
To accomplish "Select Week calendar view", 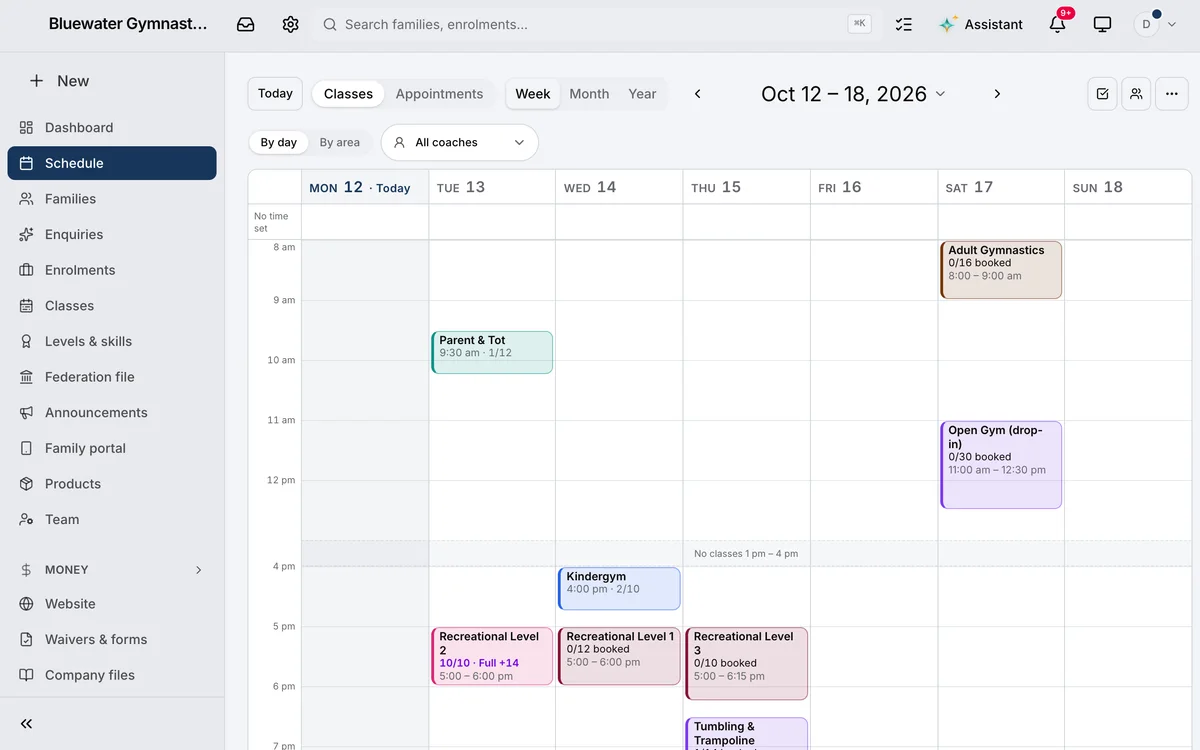I will point(533,94).
